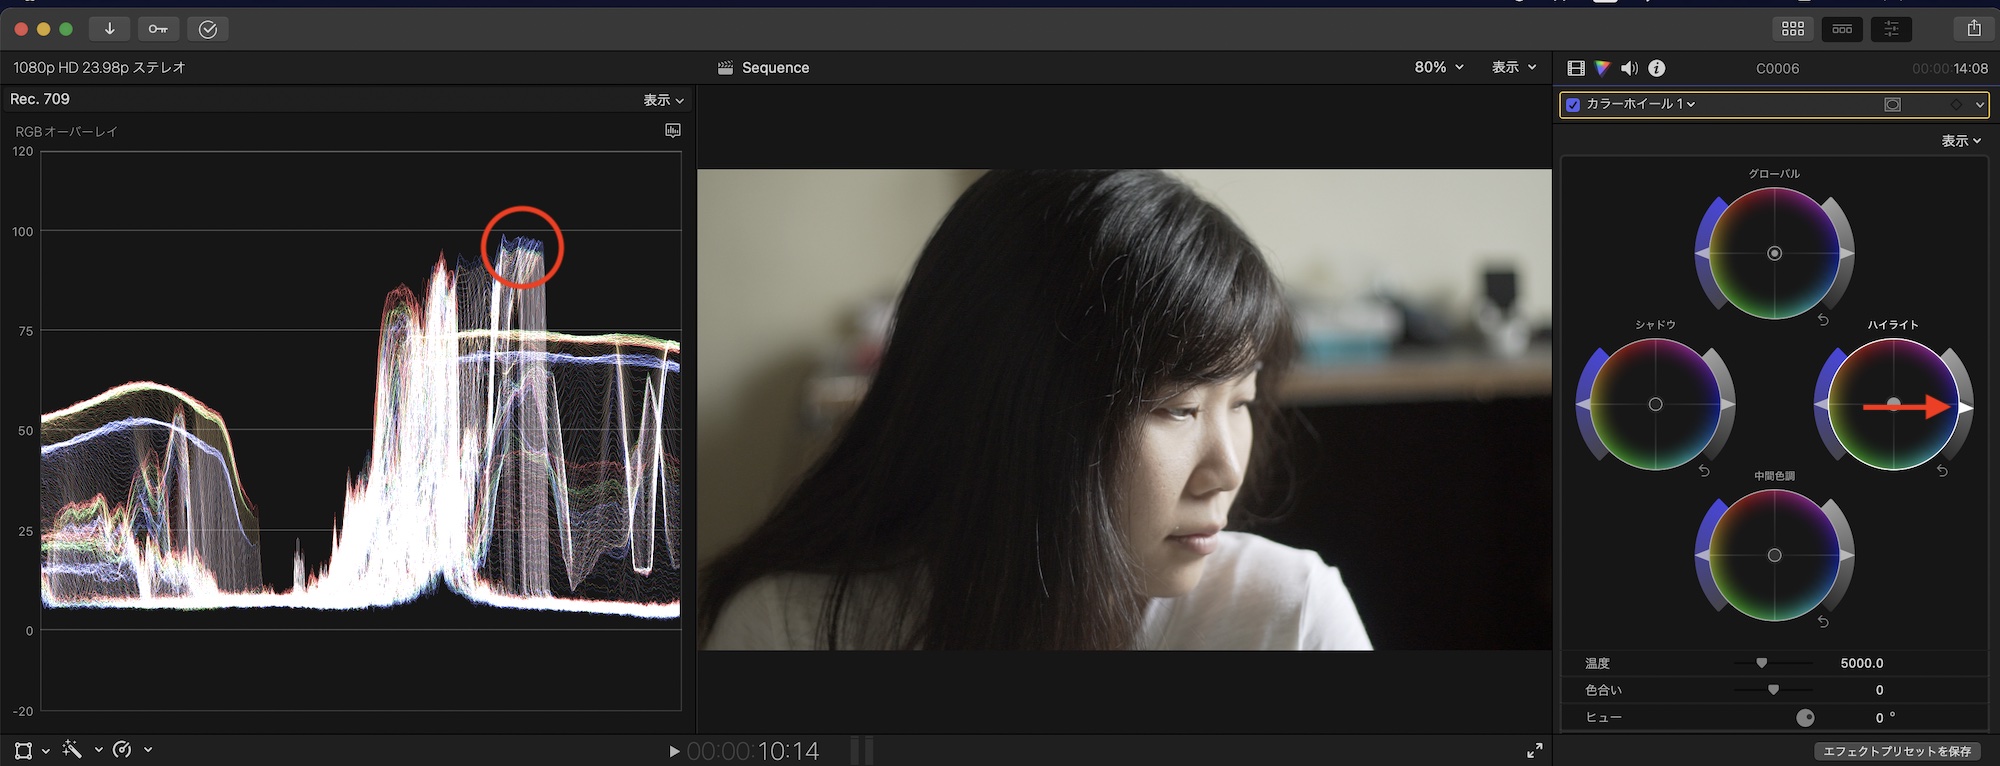This screenshot has width=2000, height=766.
Task: Add a keyframe using the diamond icon
Action: [1956, 104]
